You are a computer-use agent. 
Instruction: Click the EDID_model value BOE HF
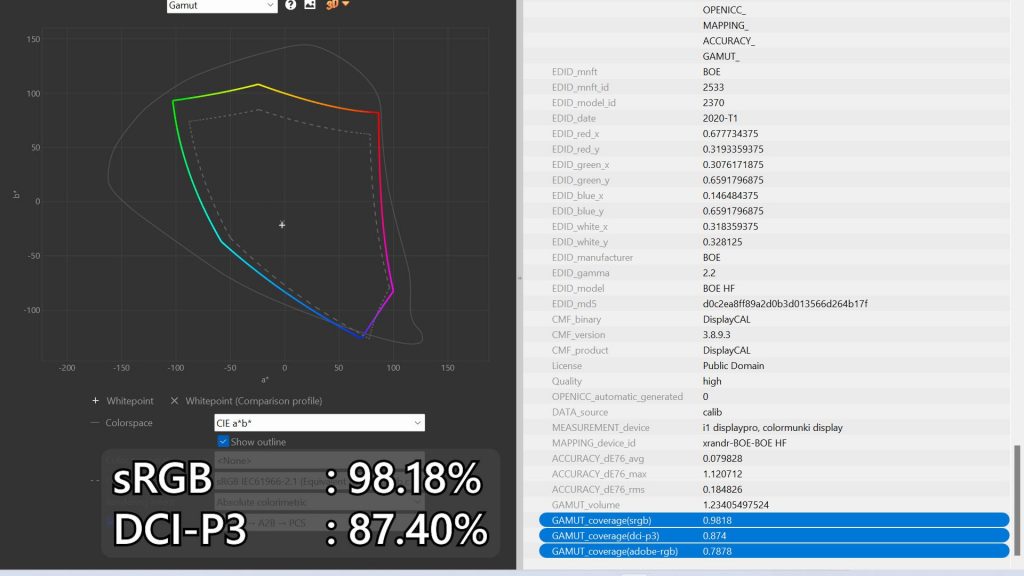(x=718, y=289)
